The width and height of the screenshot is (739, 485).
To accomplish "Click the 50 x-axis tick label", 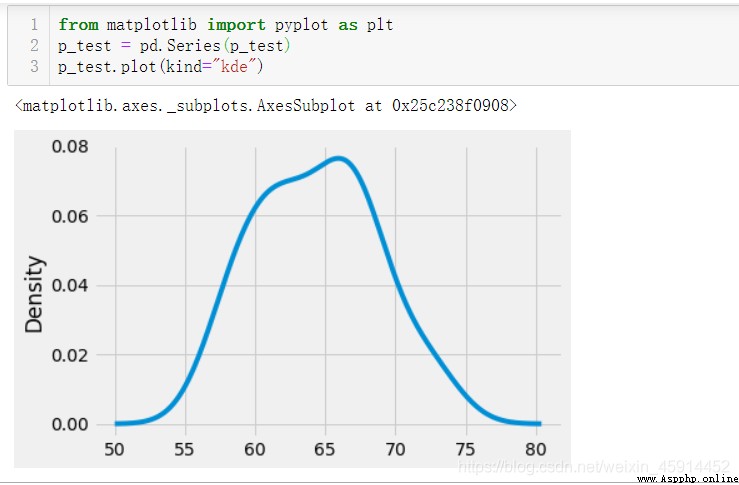I will click(115, 450).
